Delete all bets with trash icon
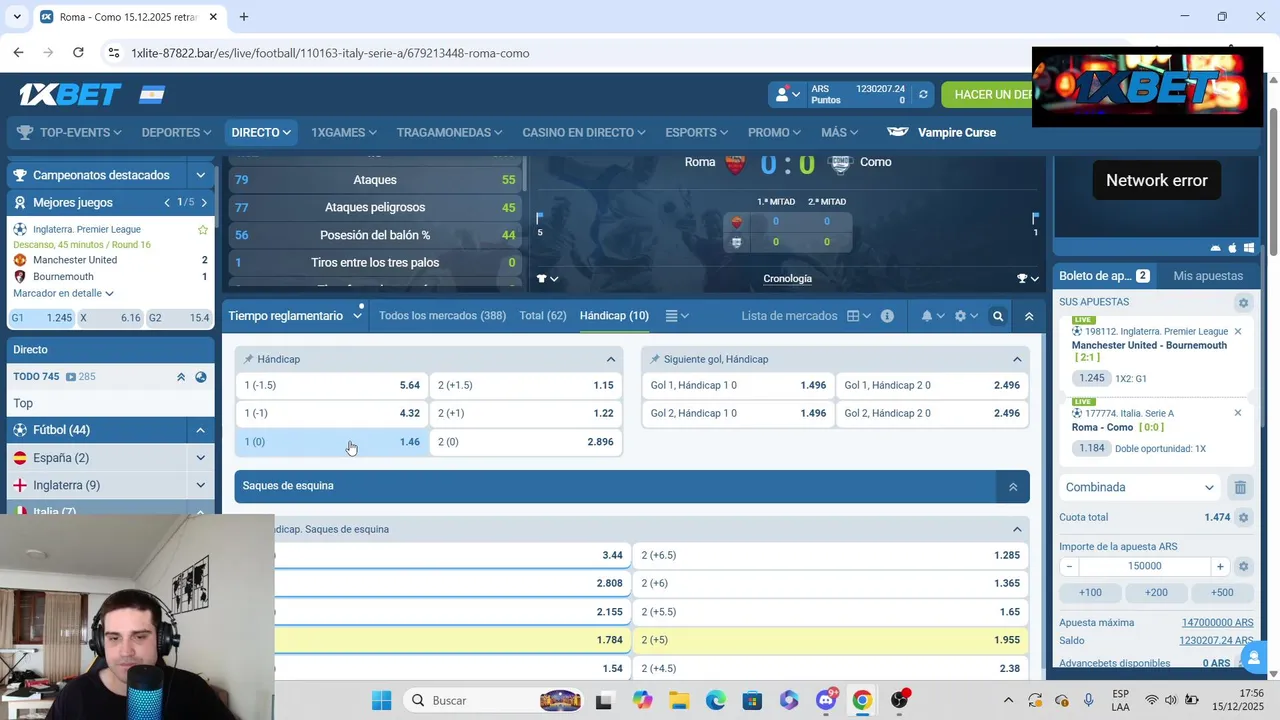This screenshot has height=720, width=1280. [x=1240, y=487]
